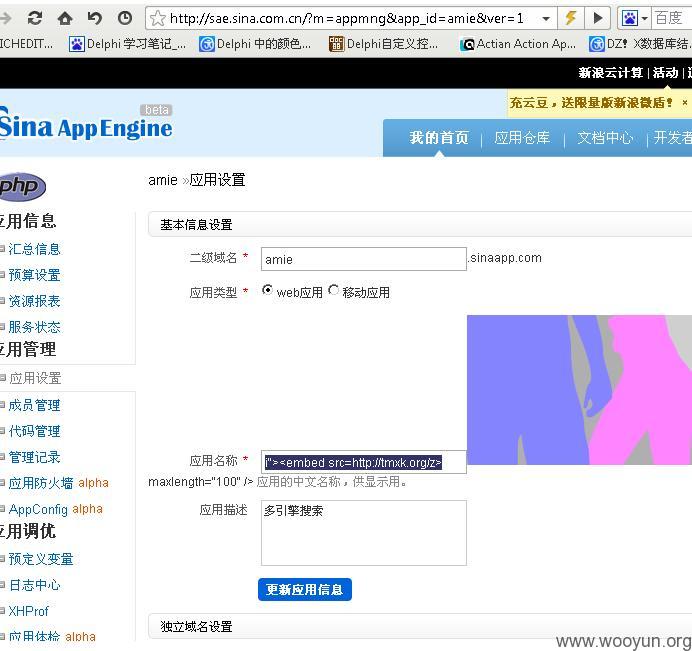692x651 pixels.
Task: Open 预算设置 in sidebar
Action: click(x=34, y=275)
